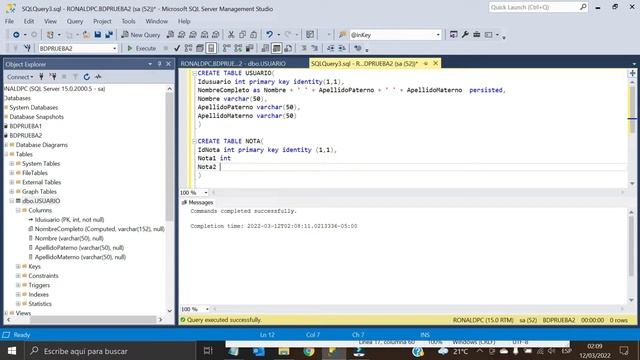Click the Cut scissors icon
This screenshot has width=640, height=360.
(x=231, y=35)
